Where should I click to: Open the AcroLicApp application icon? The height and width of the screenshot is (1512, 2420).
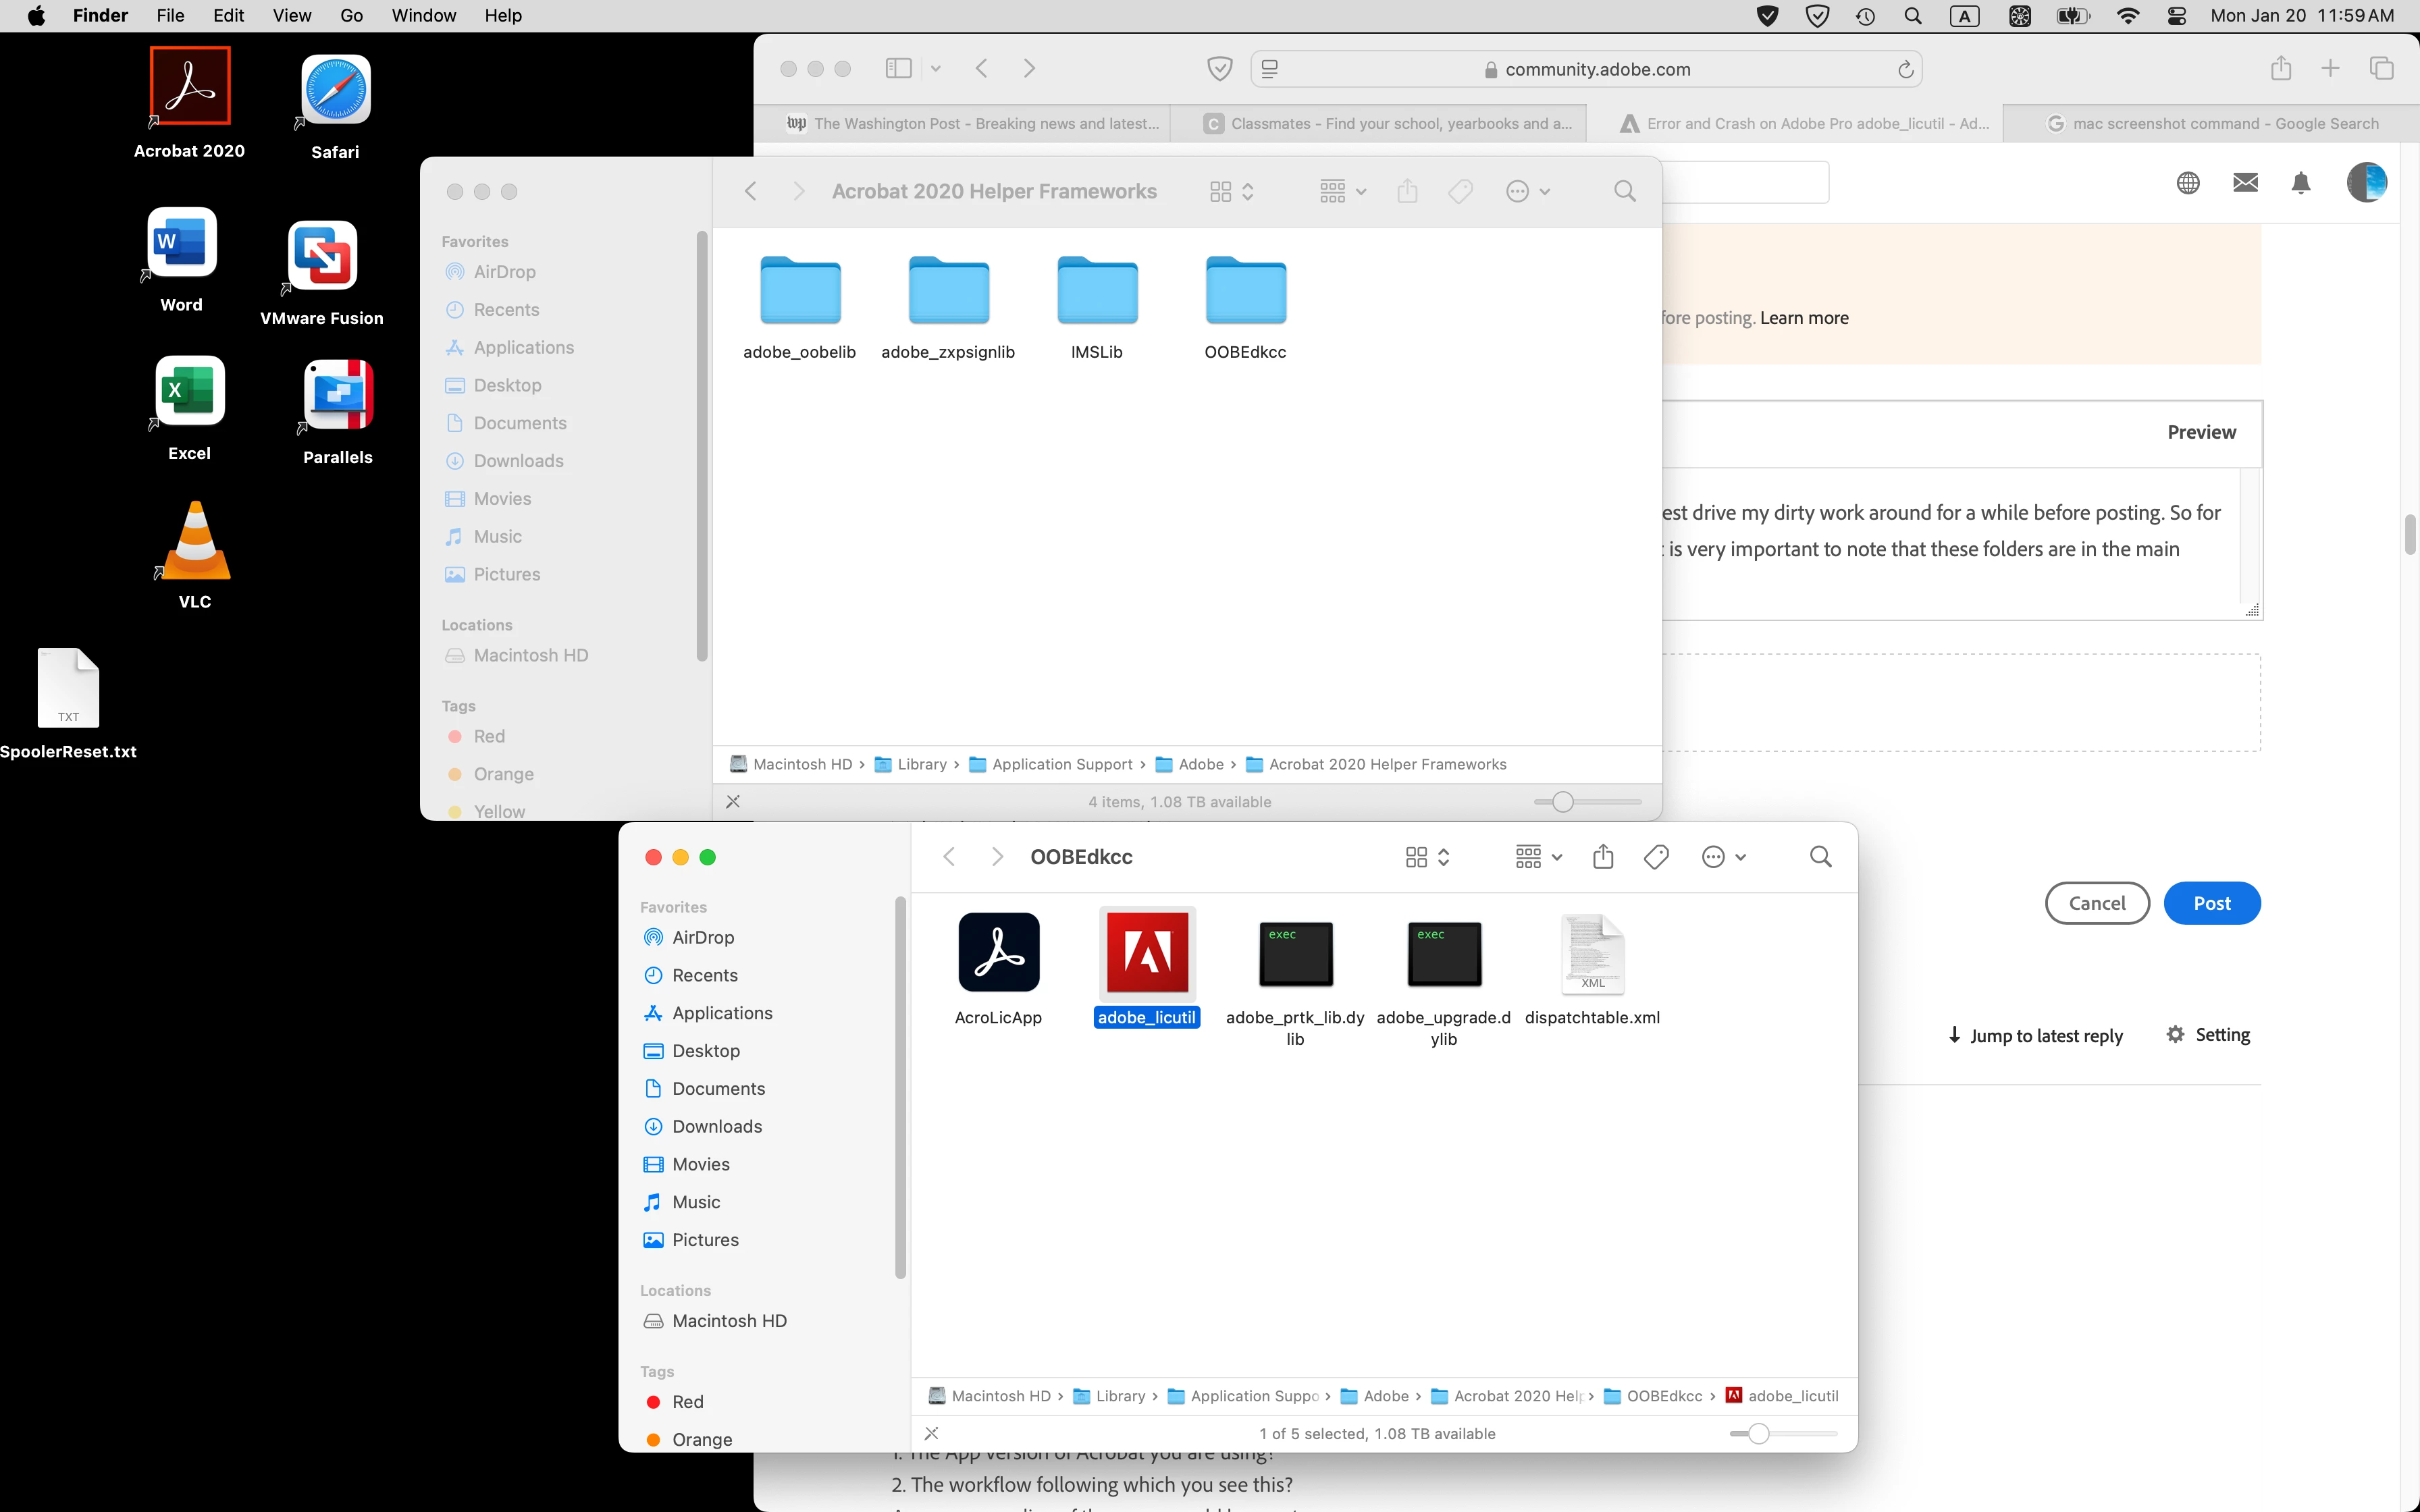(998, 952)
